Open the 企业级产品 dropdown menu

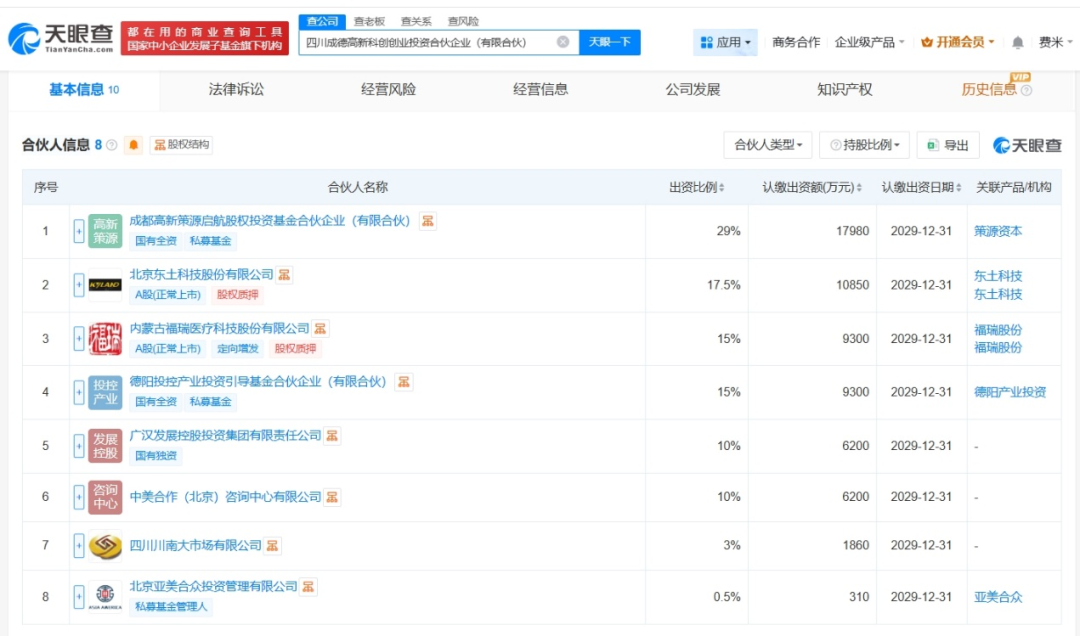tap(869, 43)
